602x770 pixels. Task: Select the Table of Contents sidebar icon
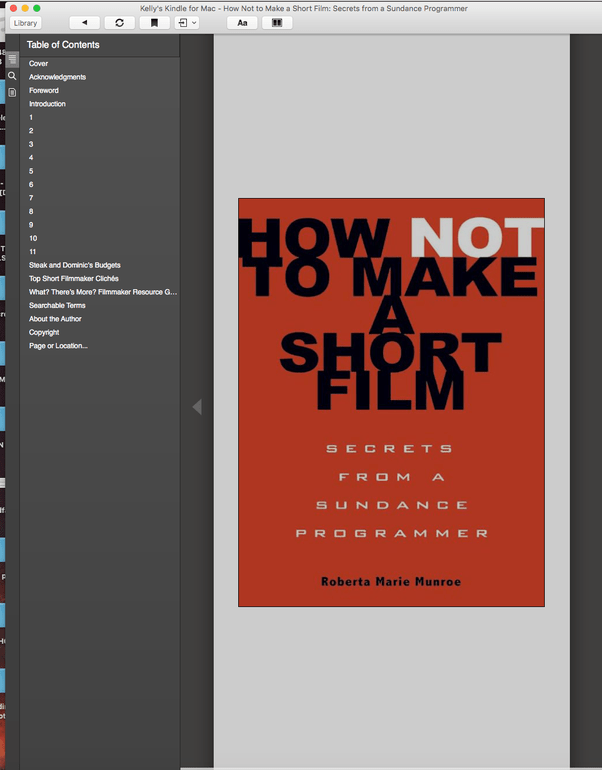(x=12, y=59)
